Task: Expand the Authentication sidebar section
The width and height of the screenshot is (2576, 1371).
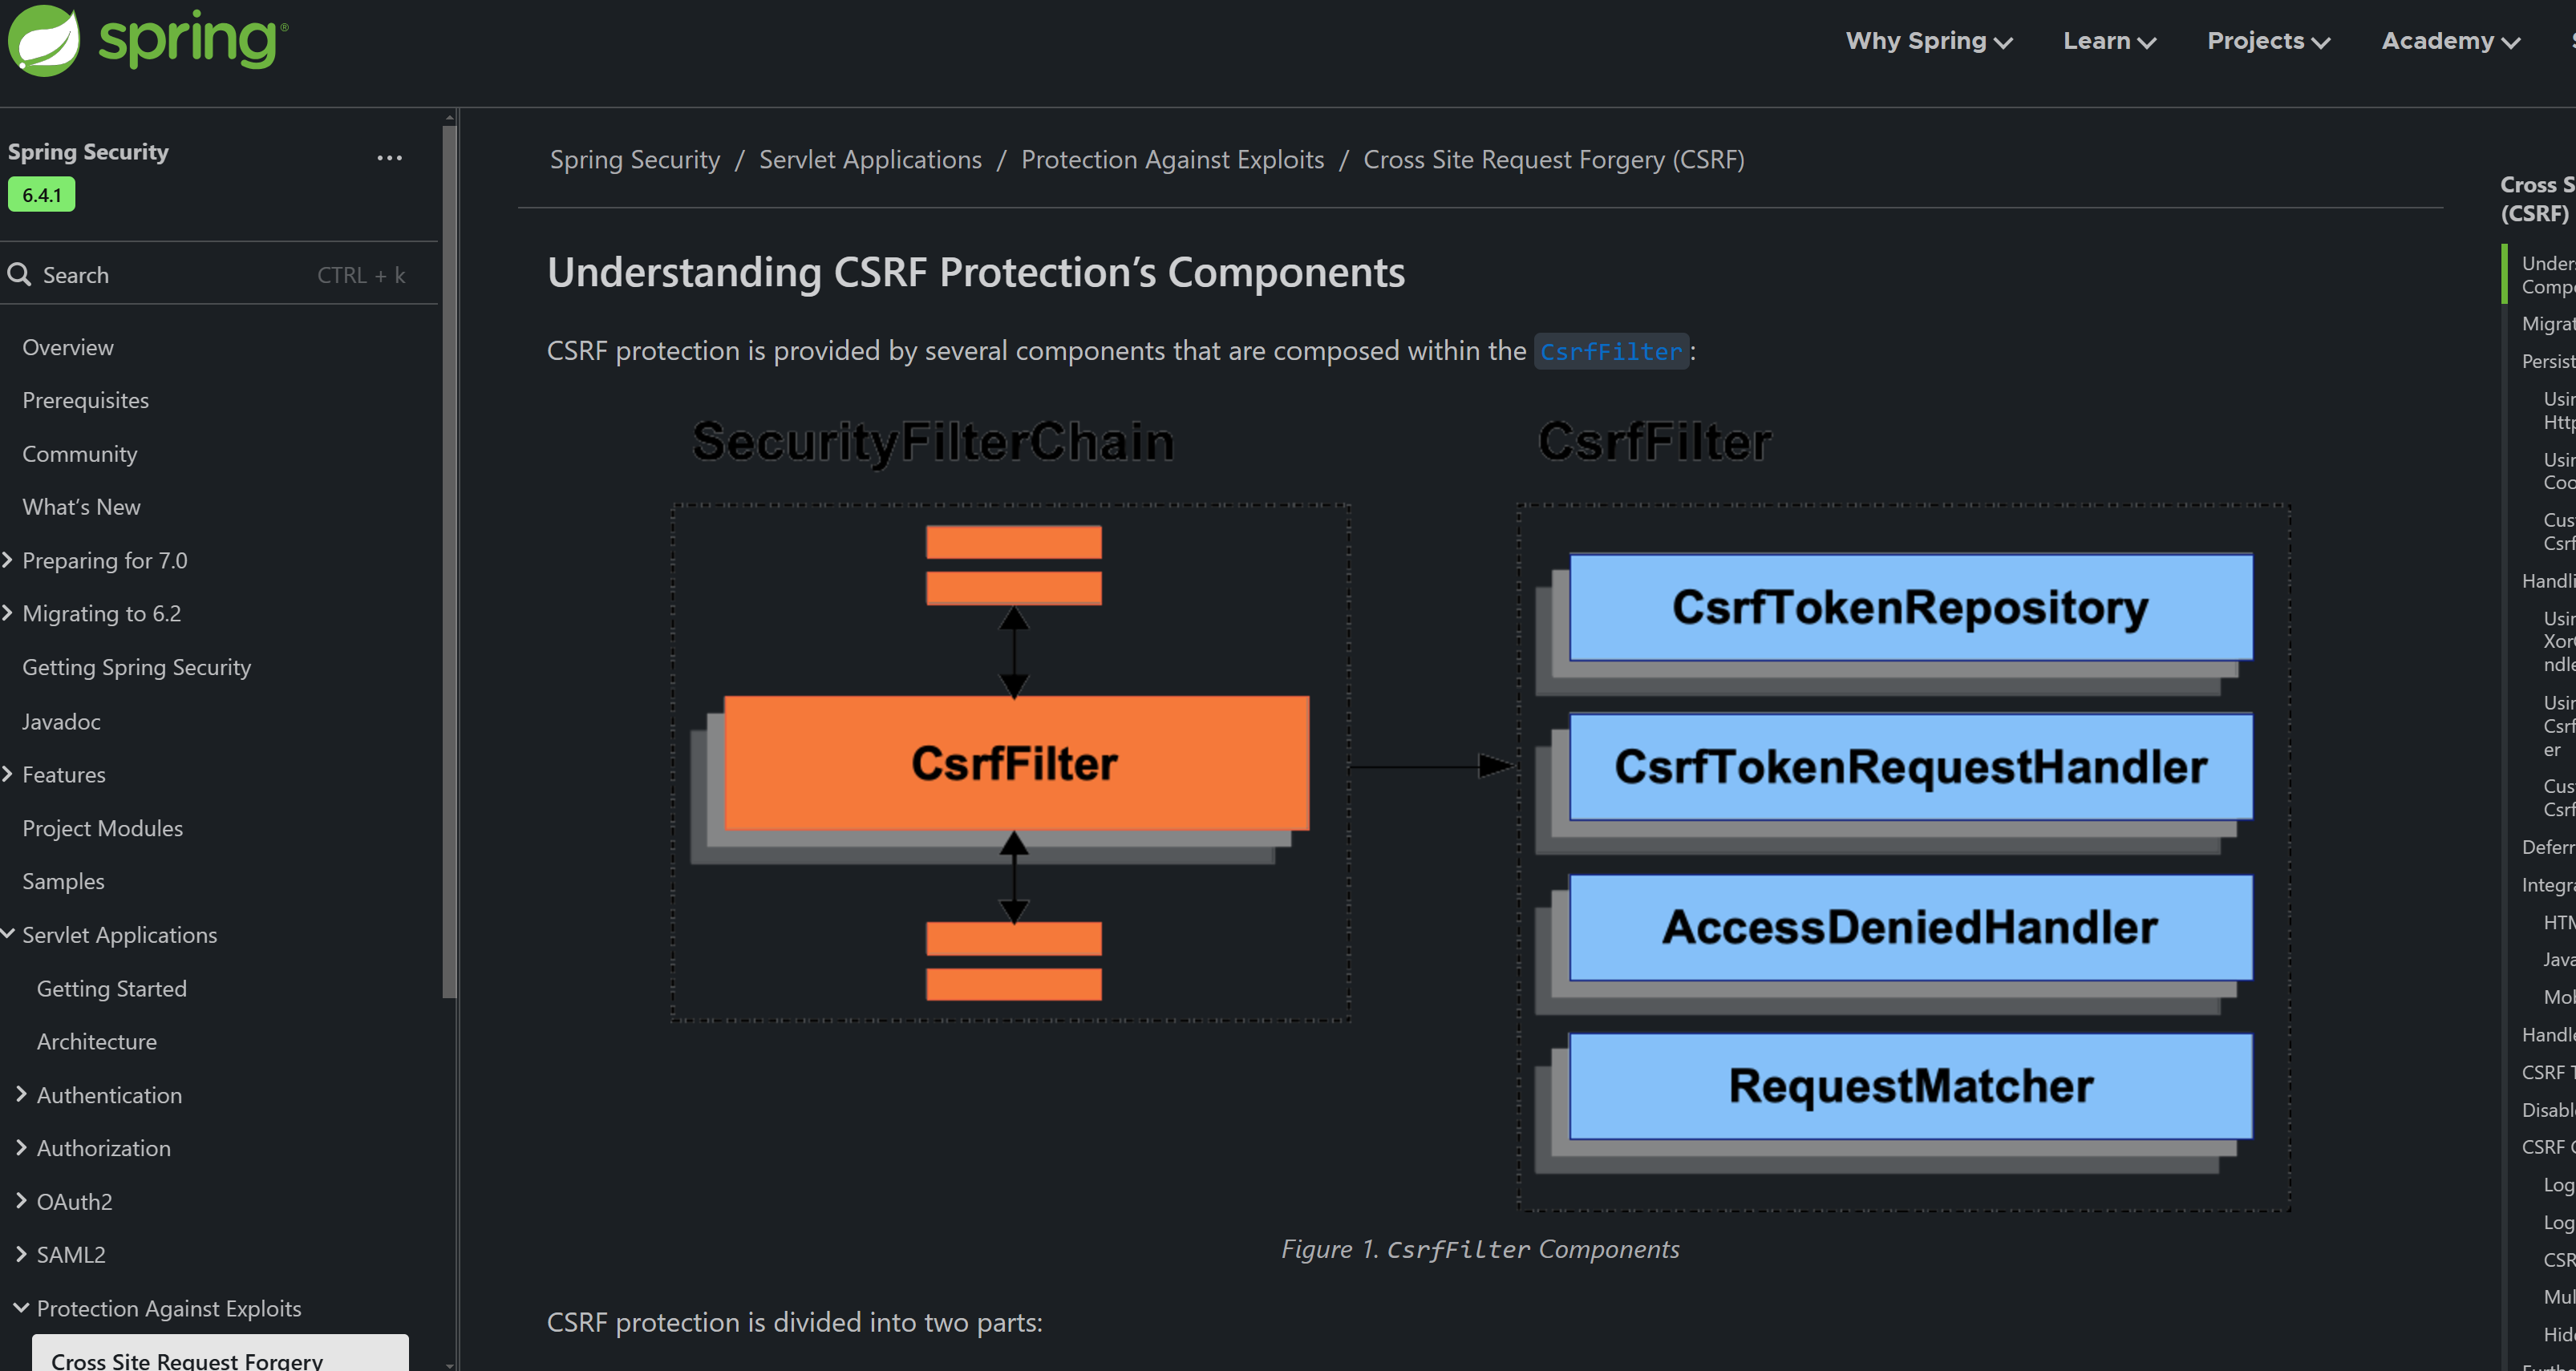Action: (x=23, y=1094)
